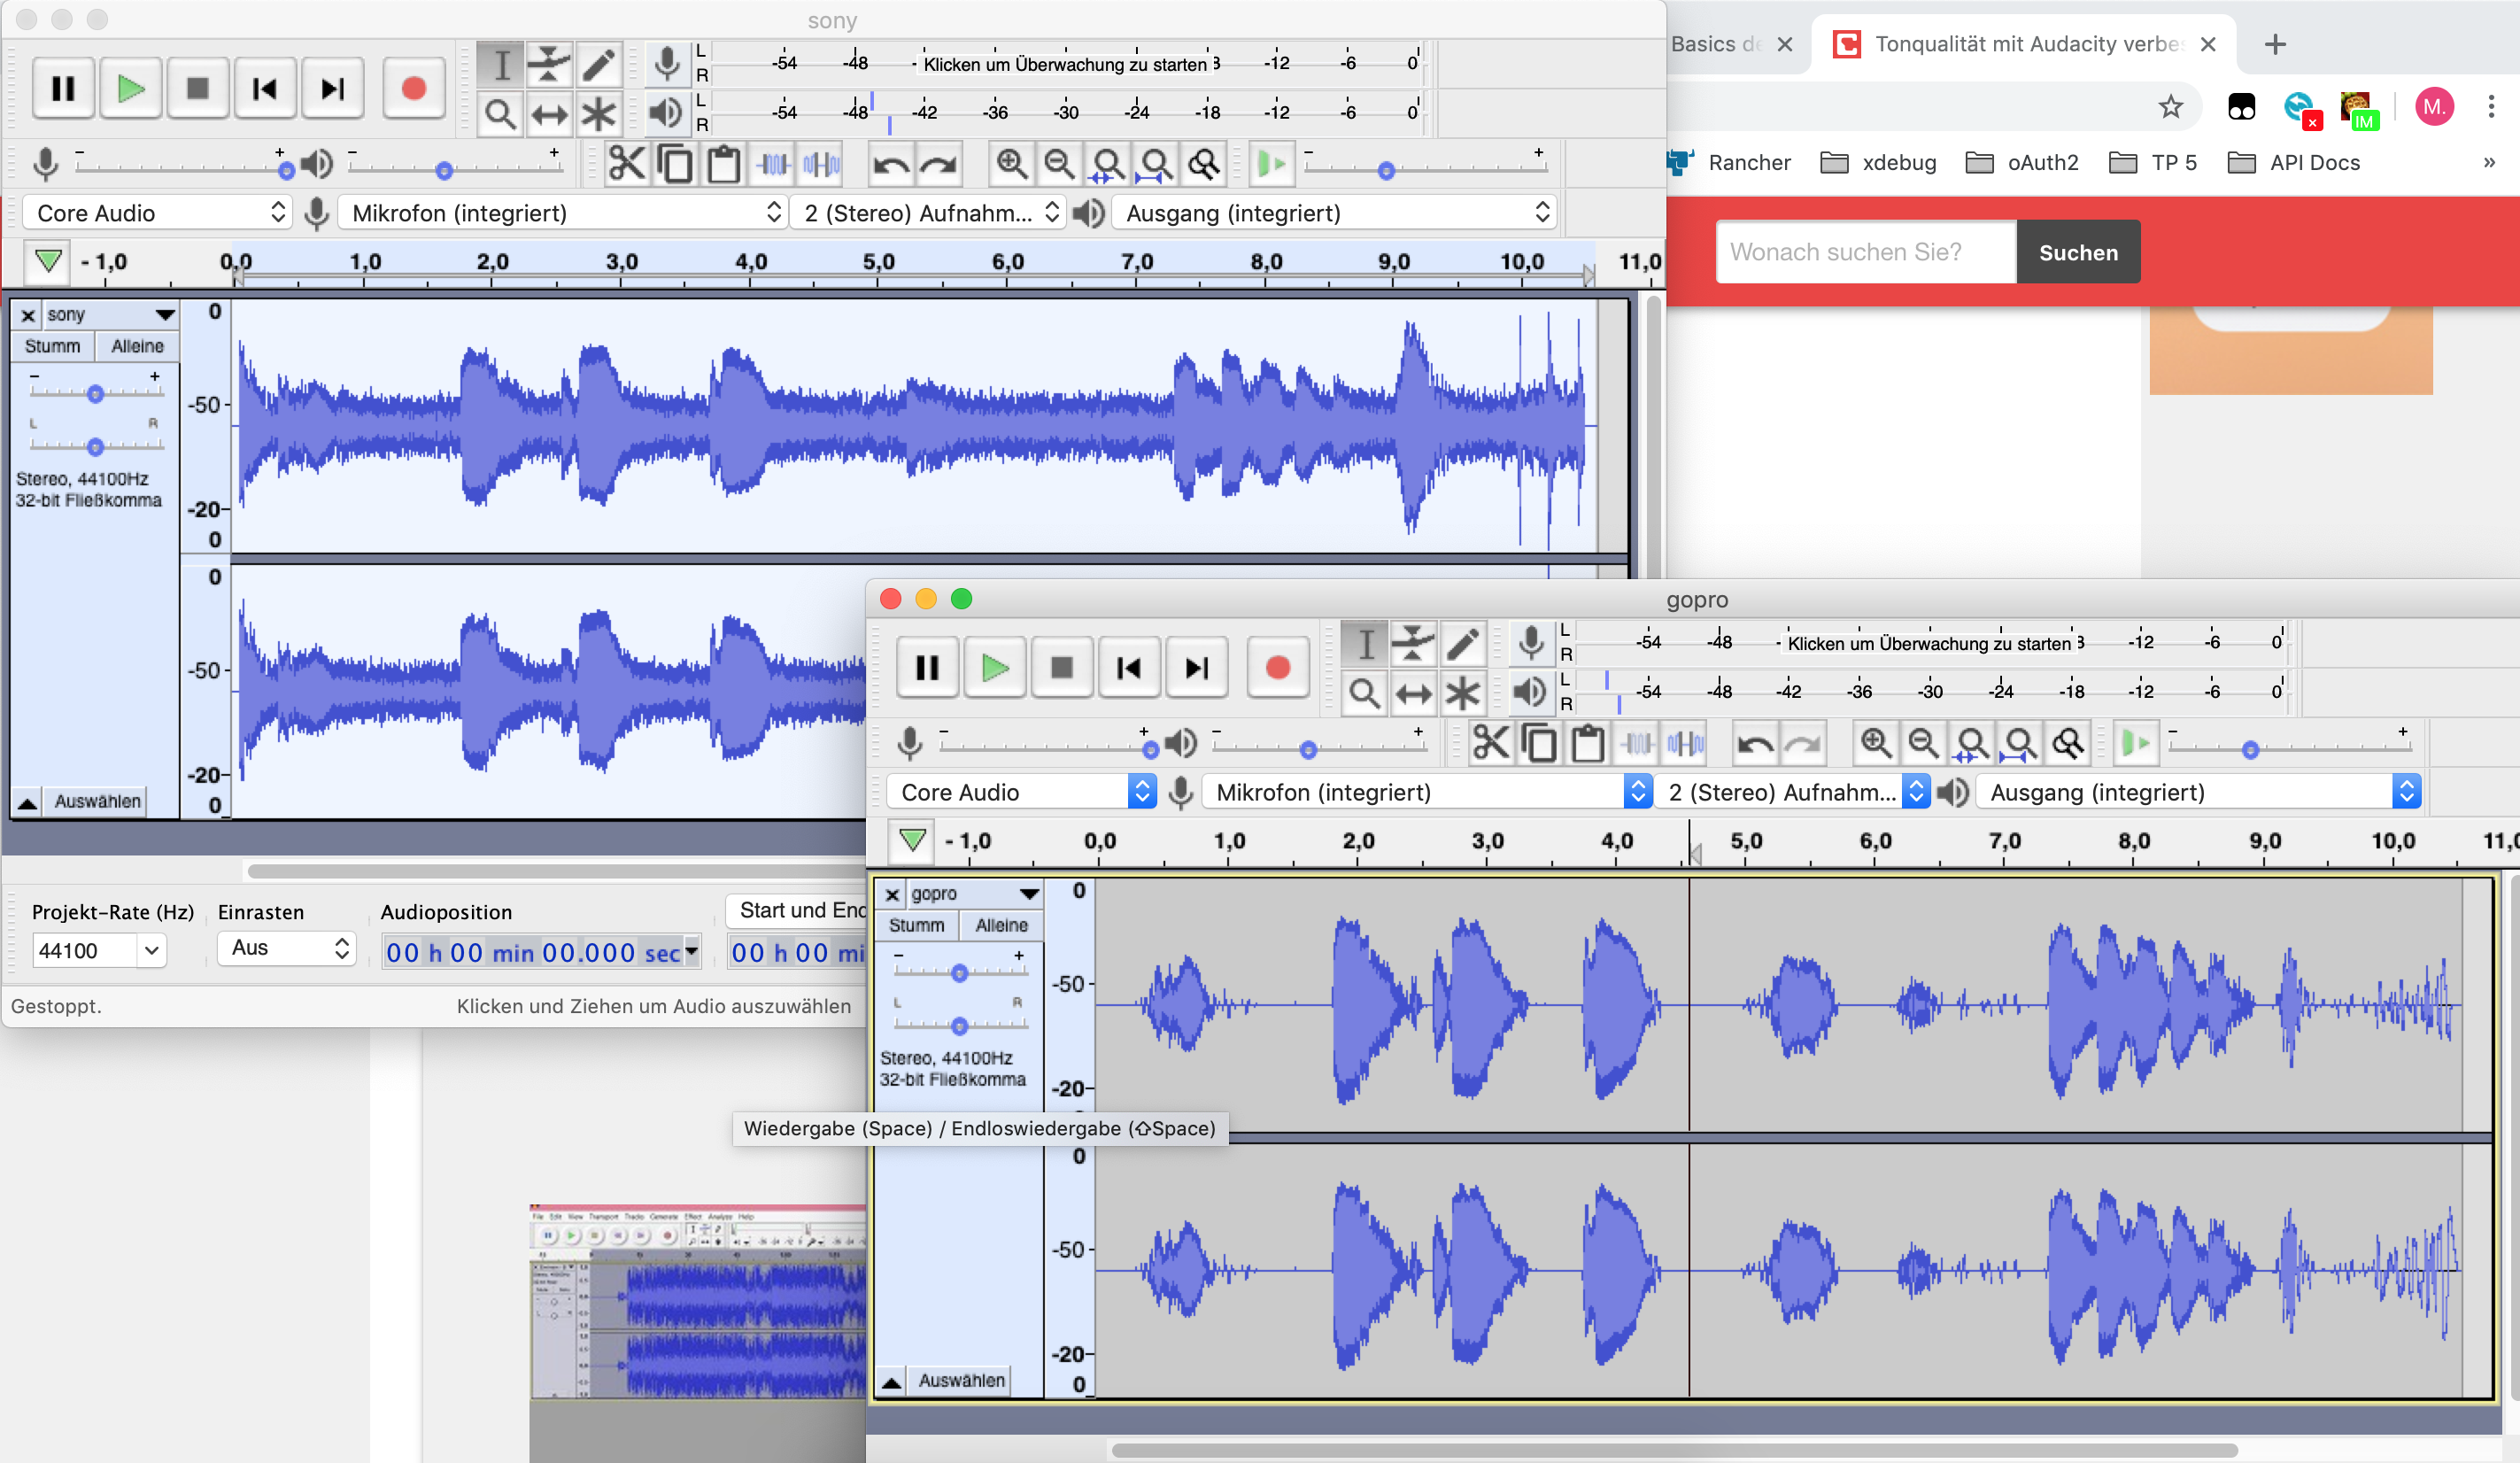Click the Record button in gopro window
The image size is (2520, 1463).
coord(1277,668)
